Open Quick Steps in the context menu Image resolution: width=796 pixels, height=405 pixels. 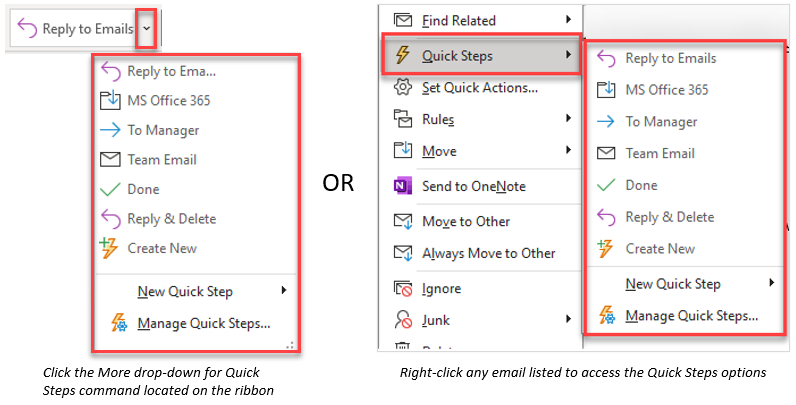(481, 55)
